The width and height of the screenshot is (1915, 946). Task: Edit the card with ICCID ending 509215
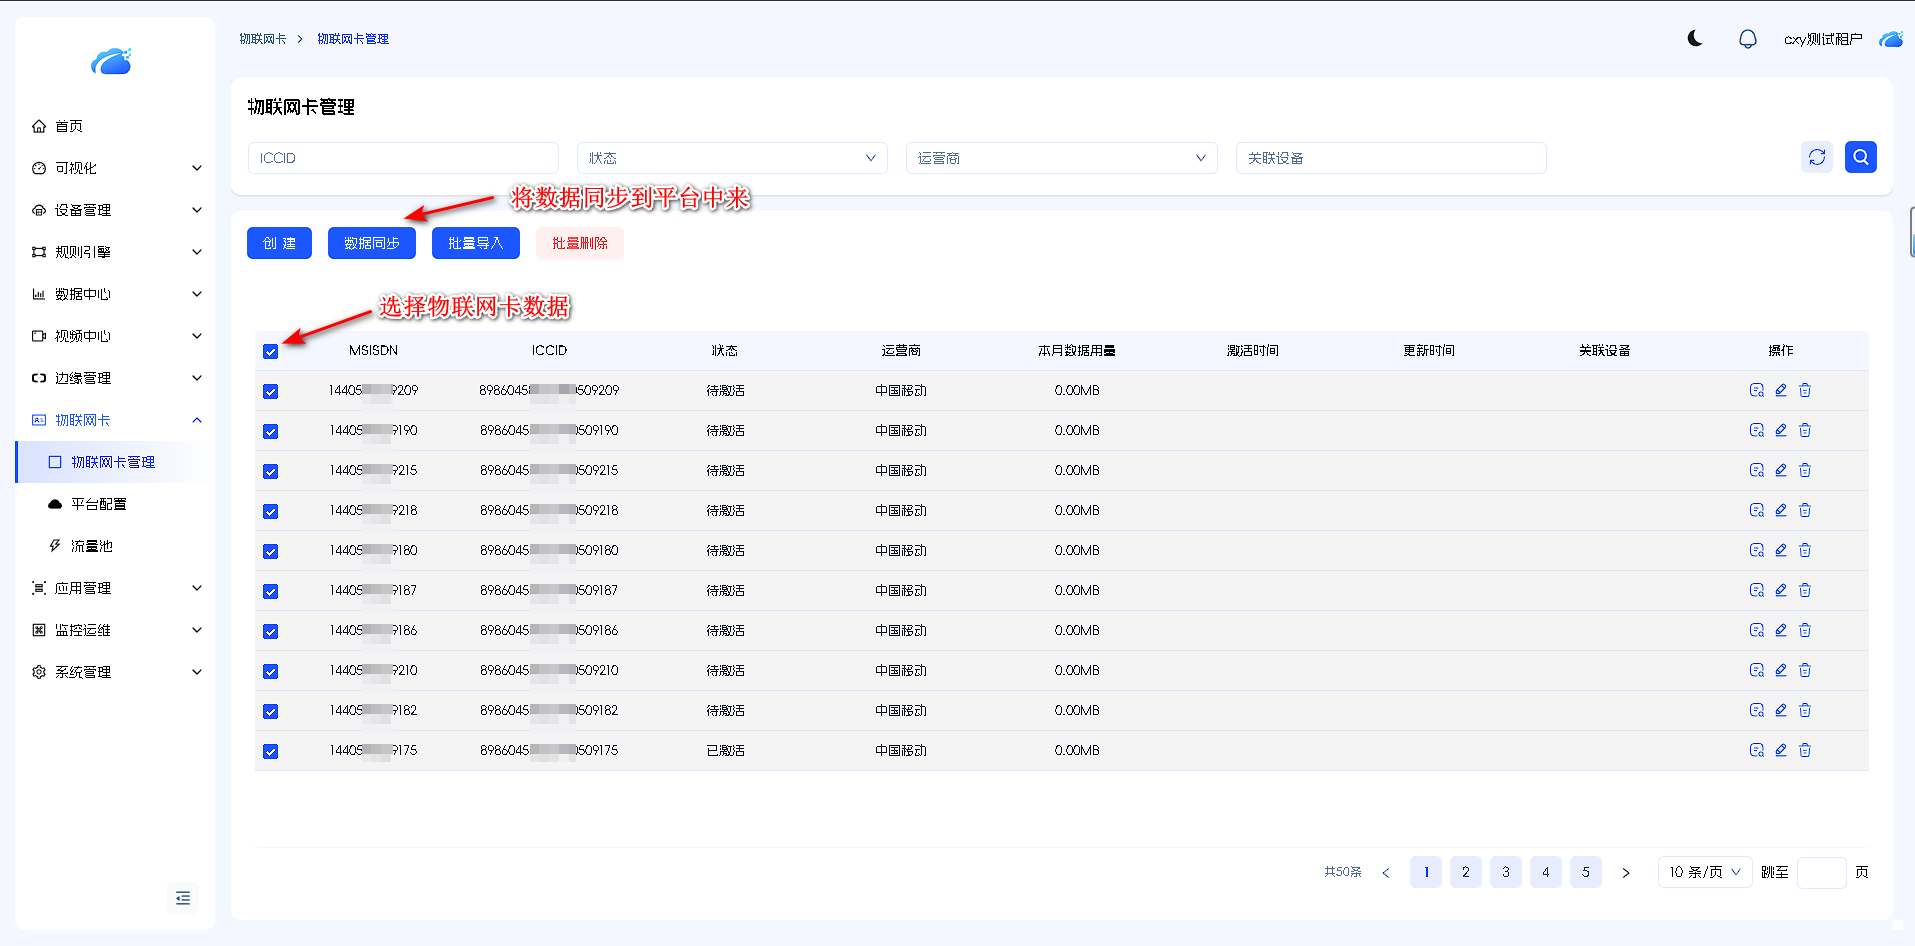(1781, 470)
